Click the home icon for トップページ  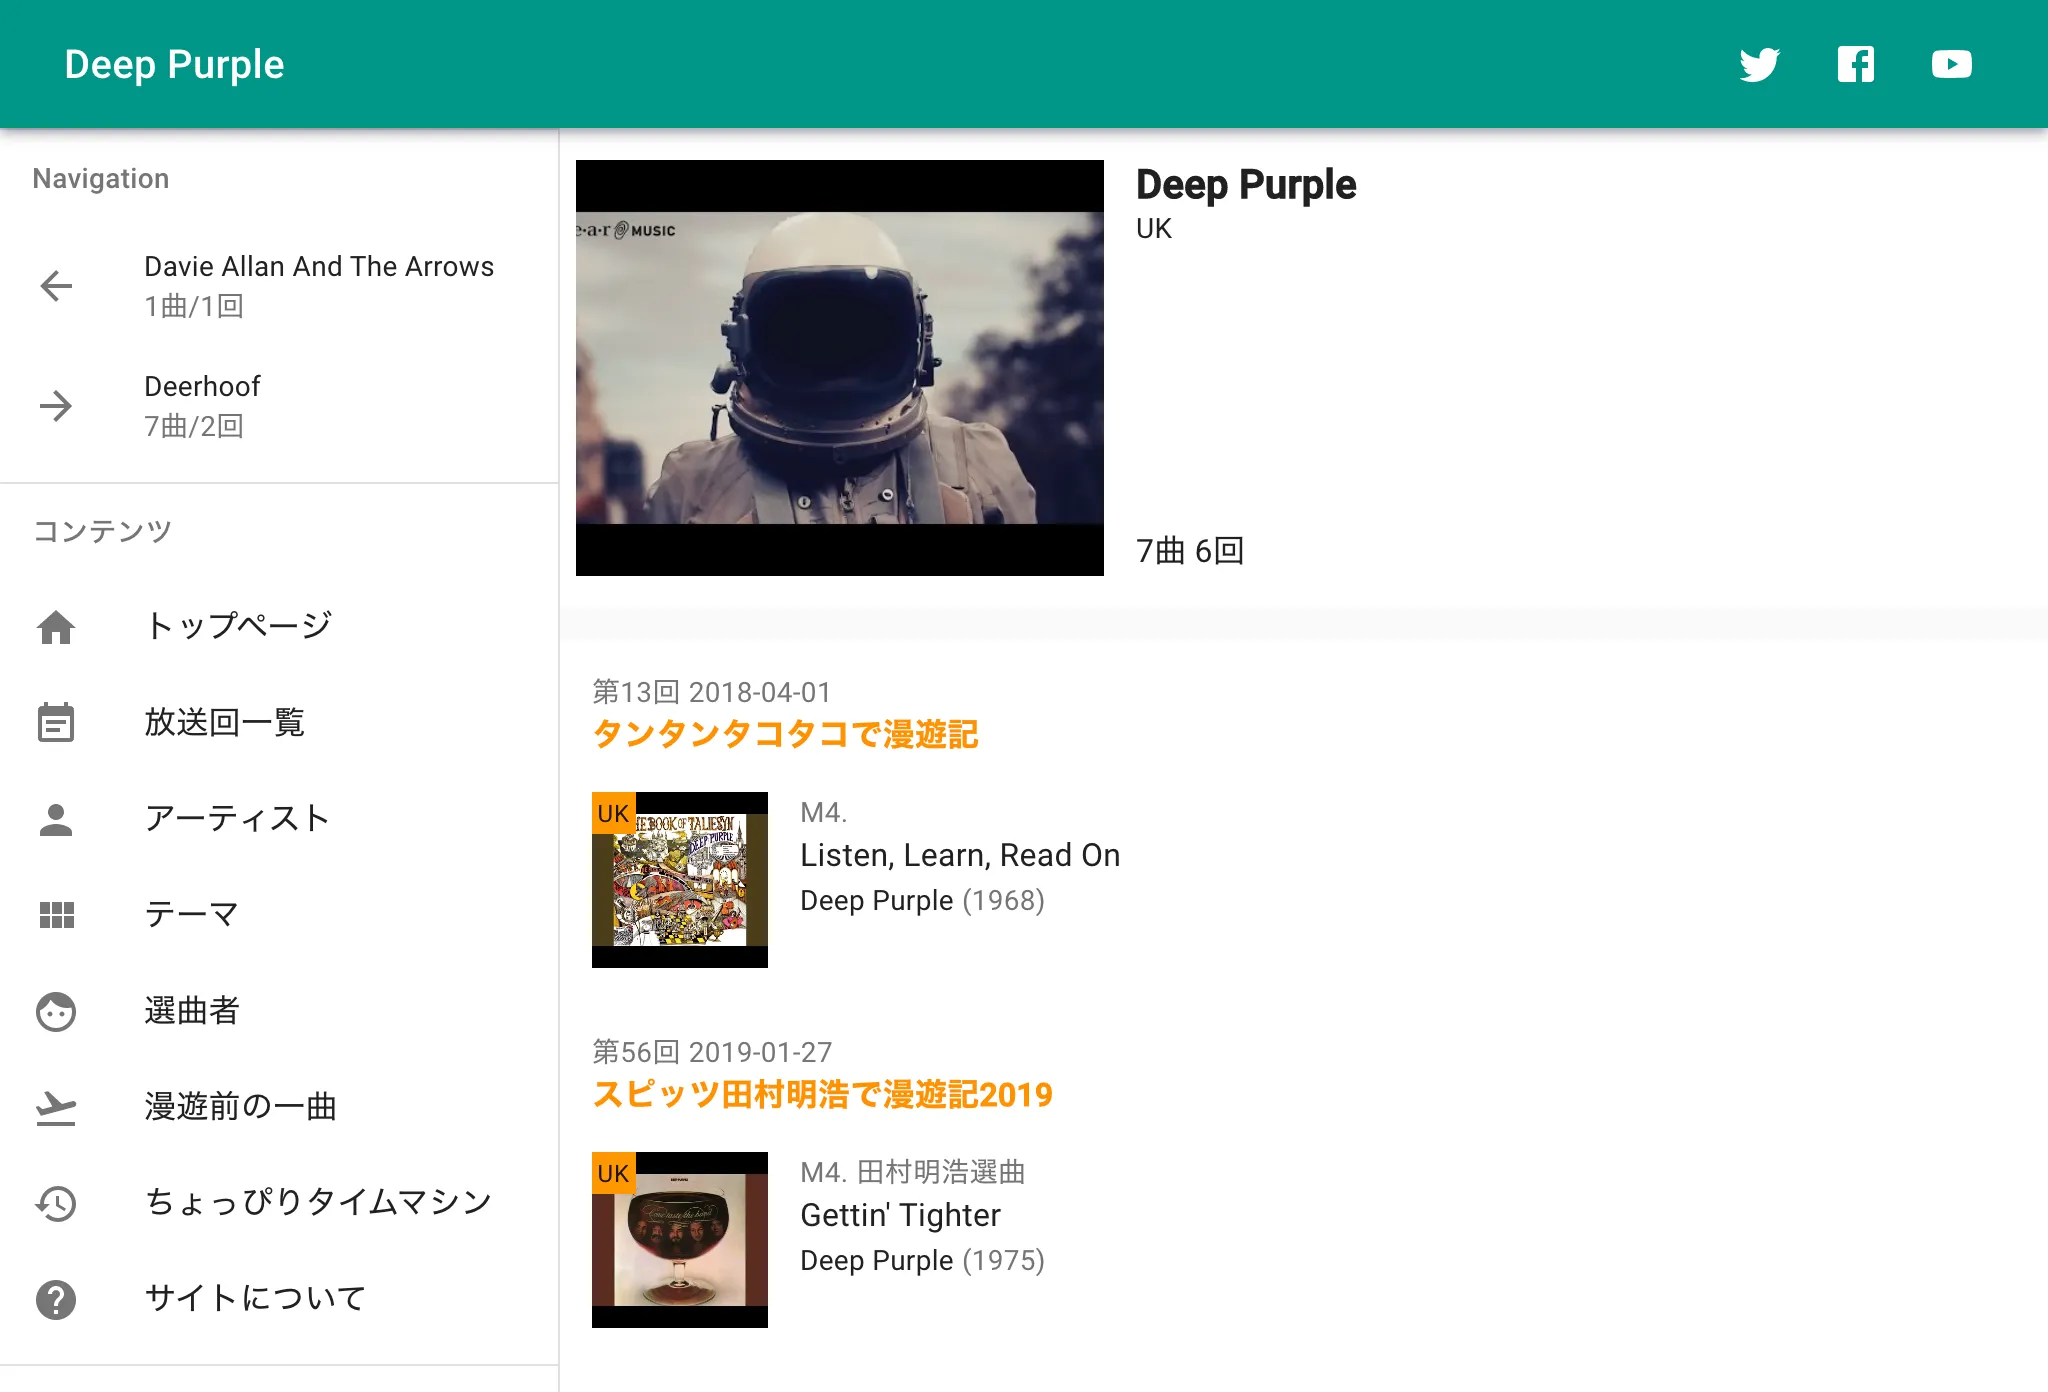click(56, 627)
